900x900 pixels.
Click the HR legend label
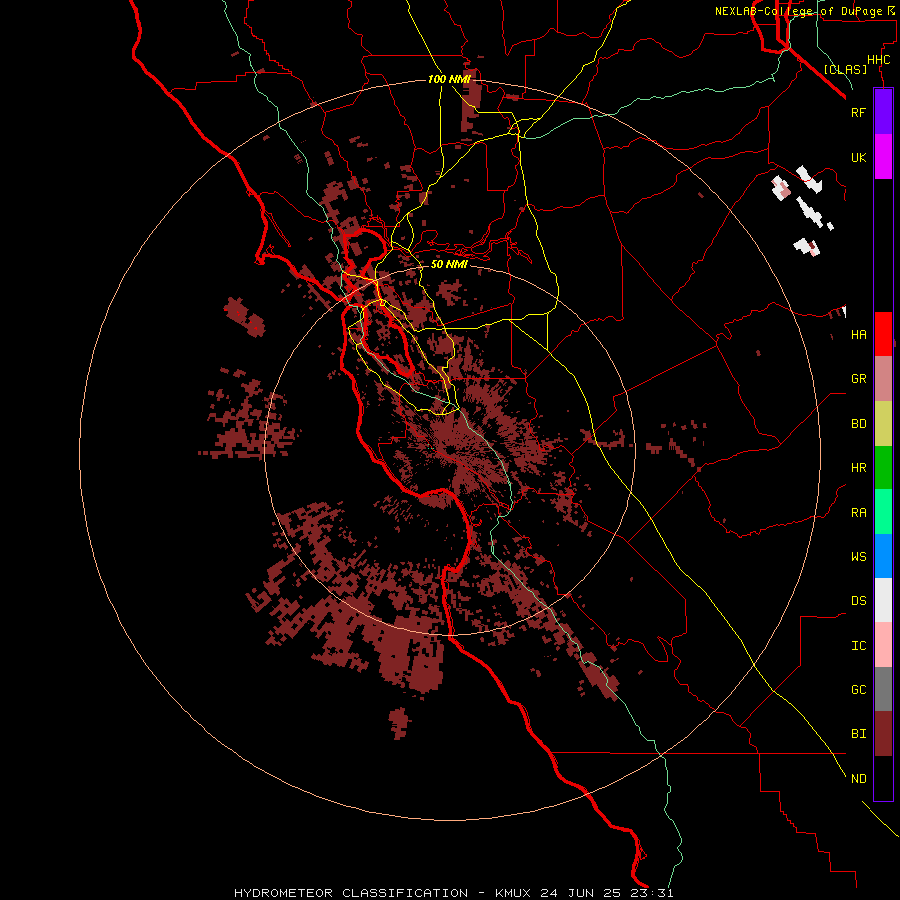tap(858, 468)
